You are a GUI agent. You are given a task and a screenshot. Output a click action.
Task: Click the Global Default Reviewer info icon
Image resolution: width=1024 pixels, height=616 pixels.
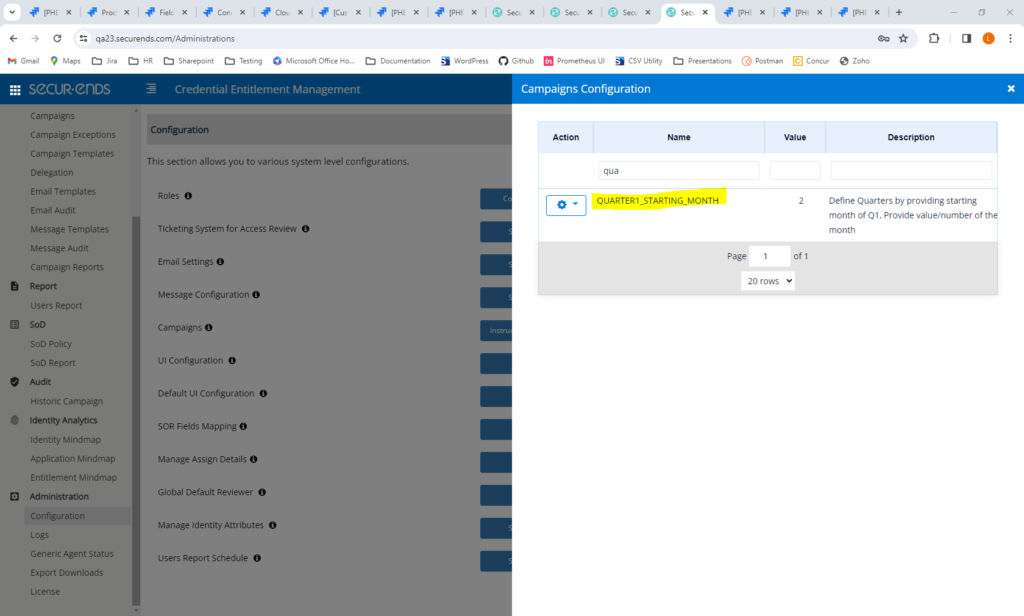(262, 492)
